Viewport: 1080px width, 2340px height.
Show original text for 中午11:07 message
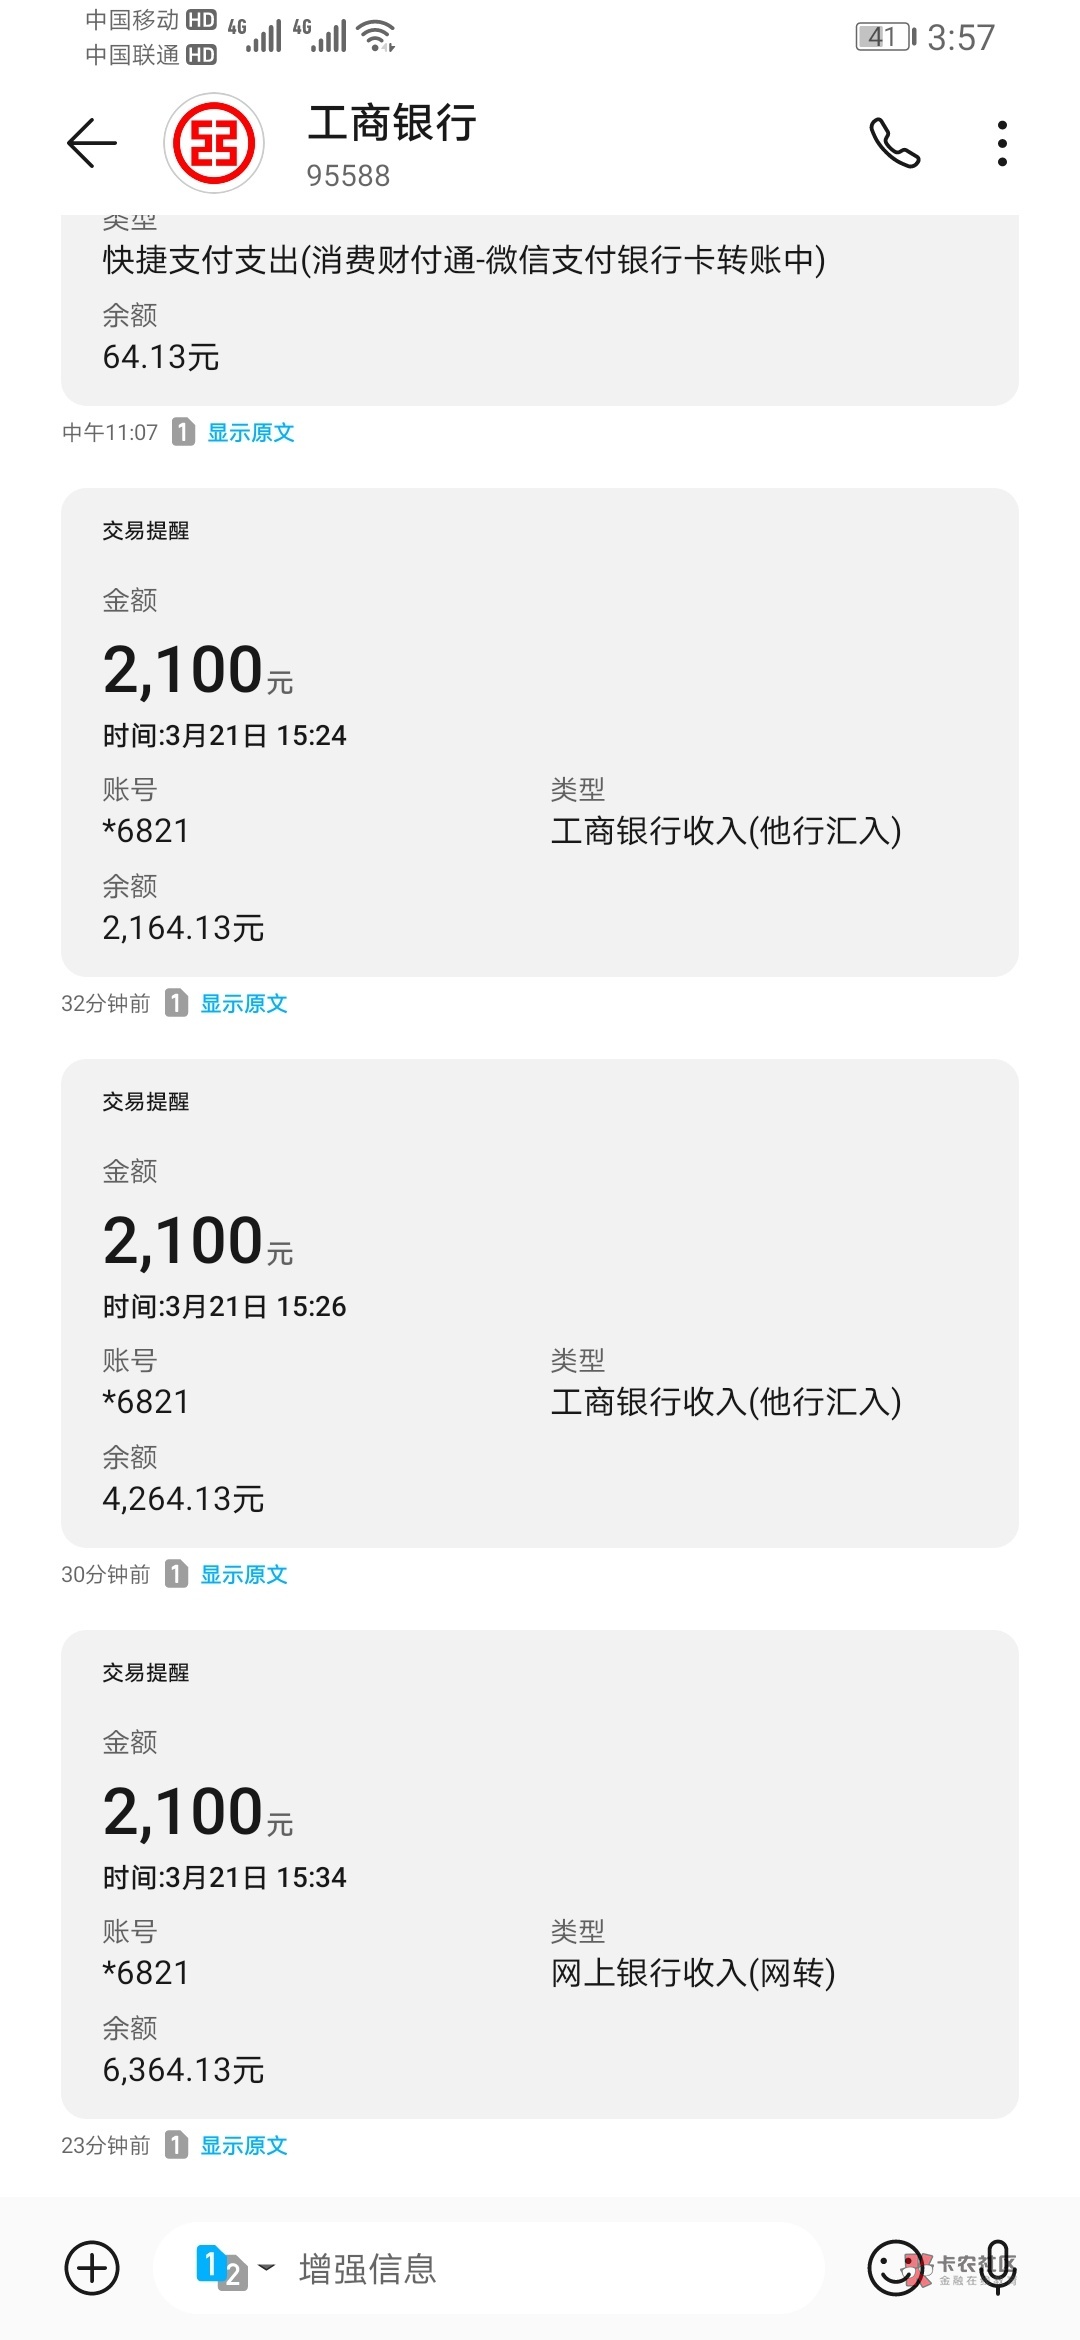coord(250,432)
